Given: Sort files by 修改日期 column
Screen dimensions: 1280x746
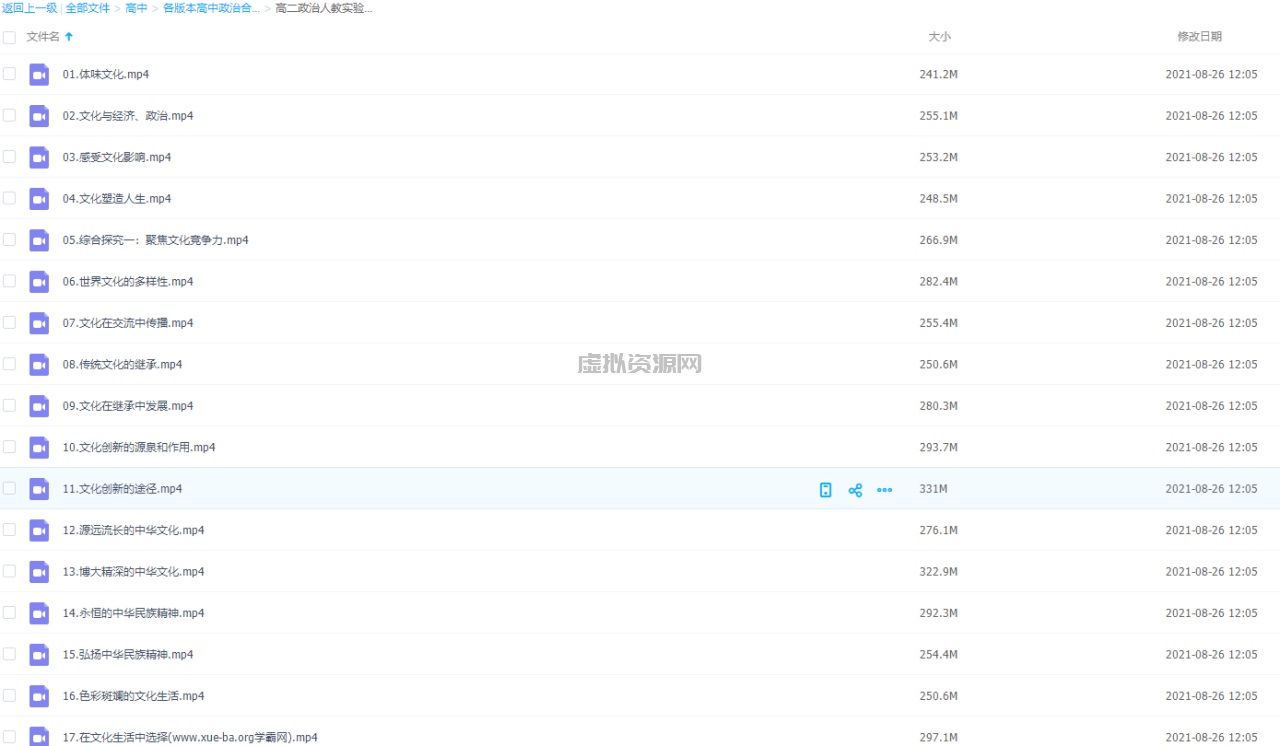Looking at the screenshot, I should tap(1199, 37).
